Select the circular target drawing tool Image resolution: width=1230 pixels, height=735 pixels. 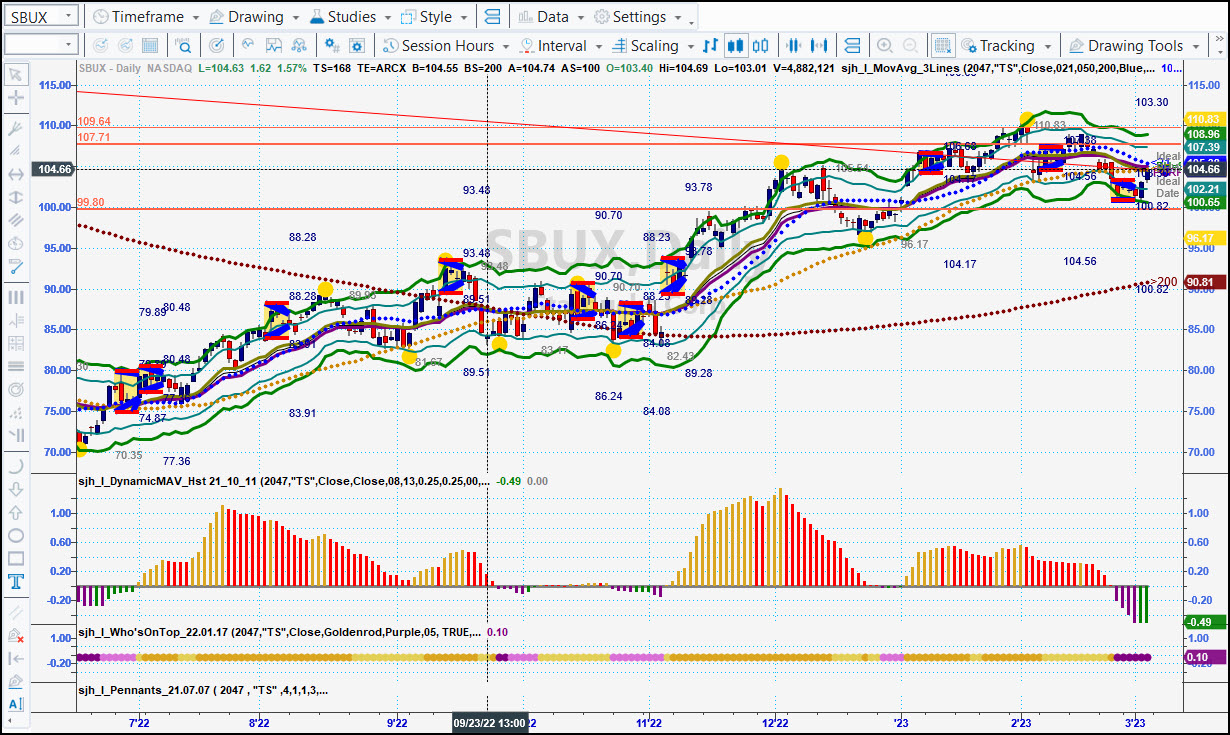click(x=16, y=389)
